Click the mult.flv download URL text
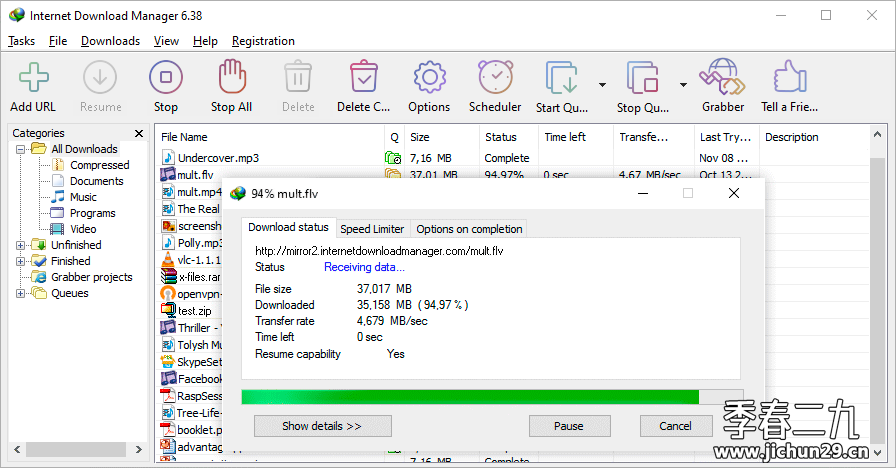The image size is (896, 468). [x=379, y=251]
